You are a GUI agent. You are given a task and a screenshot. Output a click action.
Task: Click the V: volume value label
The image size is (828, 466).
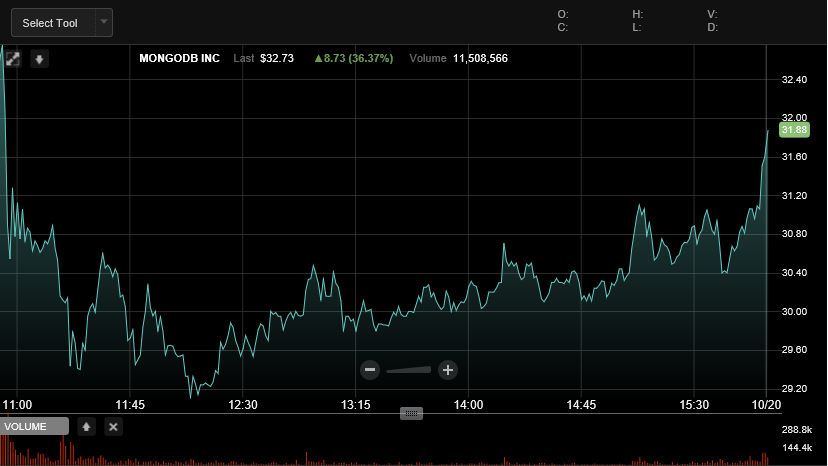(x=712, y=14)
